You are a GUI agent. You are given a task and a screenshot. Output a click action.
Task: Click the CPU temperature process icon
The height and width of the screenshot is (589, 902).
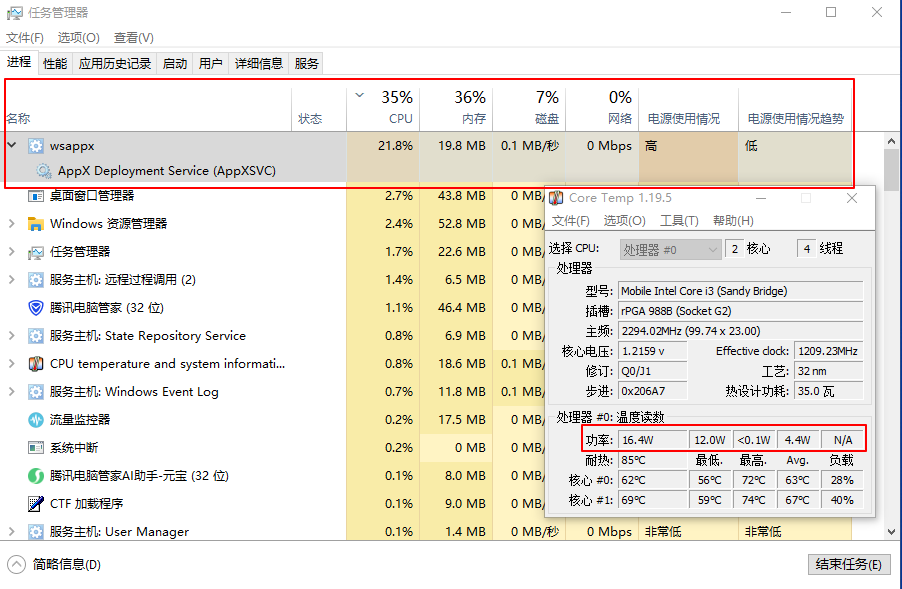tap(36, 364)
